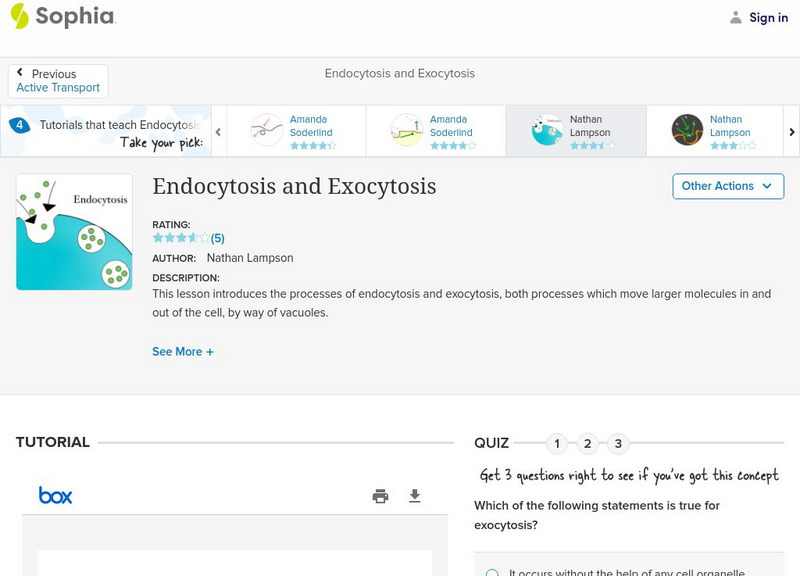Open author Nathan Lampson's profile link
Screen dimensions: 800x576
click(250, 258)
